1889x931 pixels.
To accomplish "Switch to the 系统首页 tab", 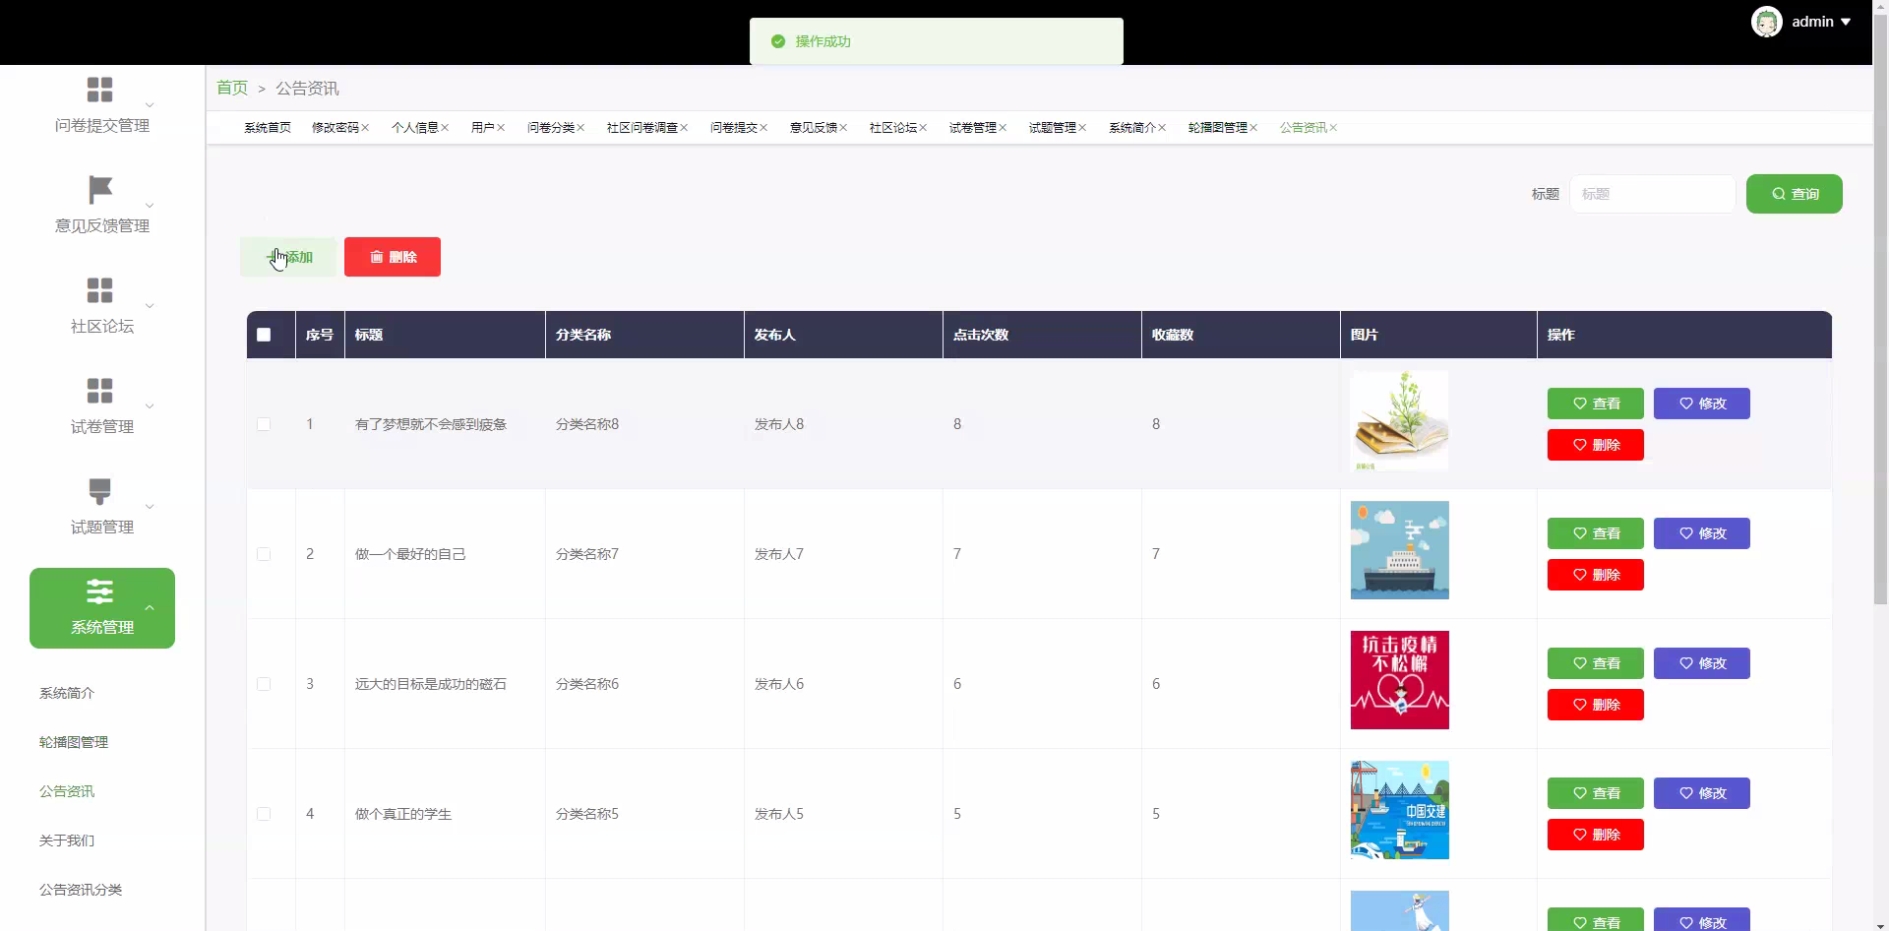I will [267, 128].
